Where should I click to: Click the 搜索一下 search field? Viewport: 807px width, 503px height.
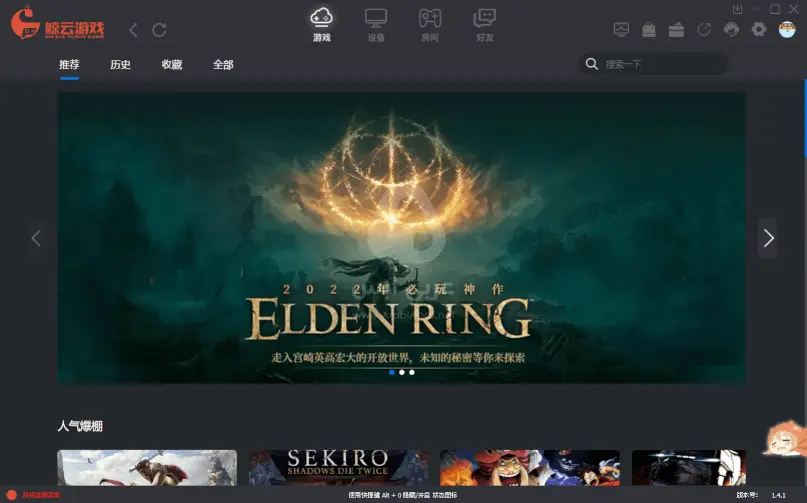[x=660, y=64]
